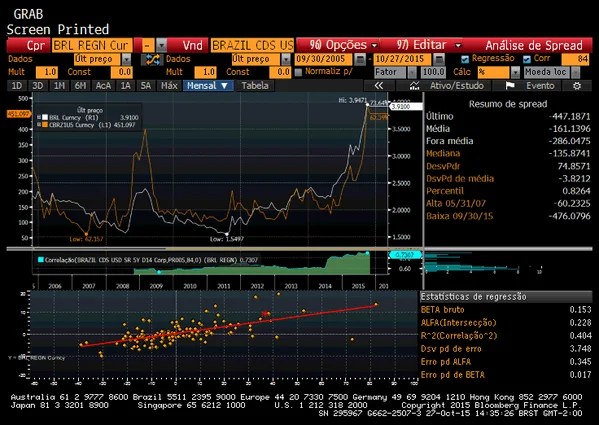
Task: Enable the Normaliz p/ checkbox
Action: (299, 72)
